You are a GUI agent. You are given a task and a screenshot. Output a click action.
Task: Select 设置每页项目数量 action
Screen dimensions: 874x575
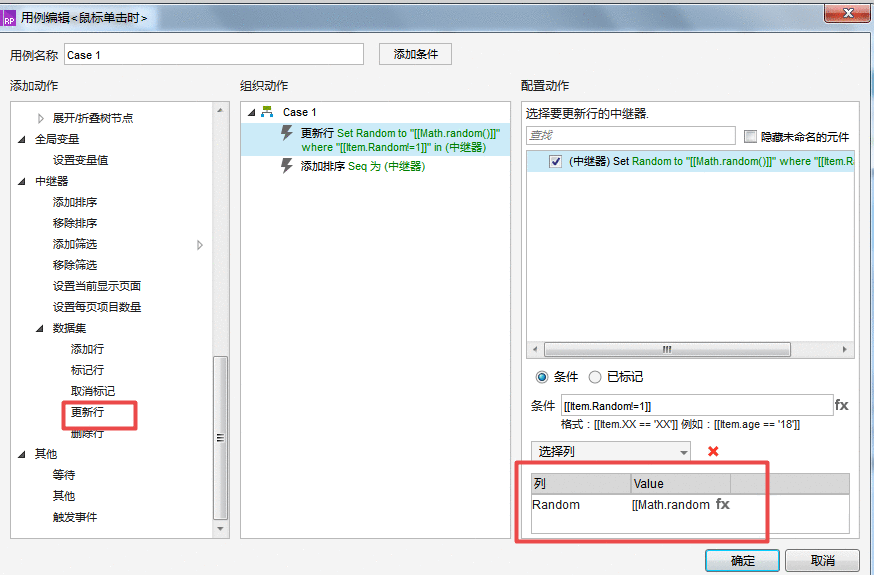97,307
